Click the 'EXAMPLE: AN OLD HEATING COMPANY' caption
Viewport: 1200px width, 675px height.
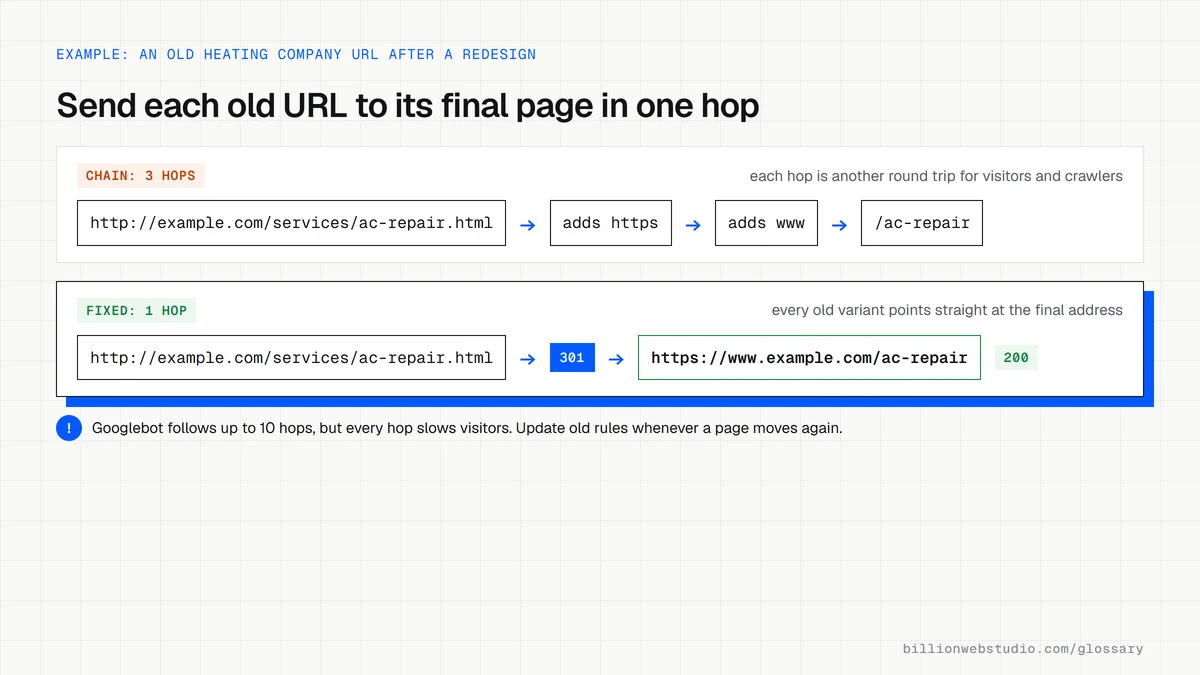(296, 54)
